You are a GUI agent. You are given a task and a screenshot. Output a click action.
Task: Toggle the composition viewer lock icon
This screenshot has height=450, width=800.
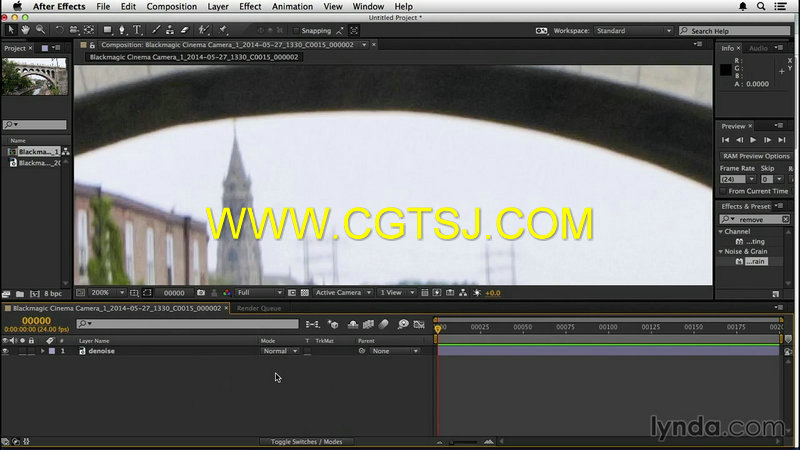point(92,45)
